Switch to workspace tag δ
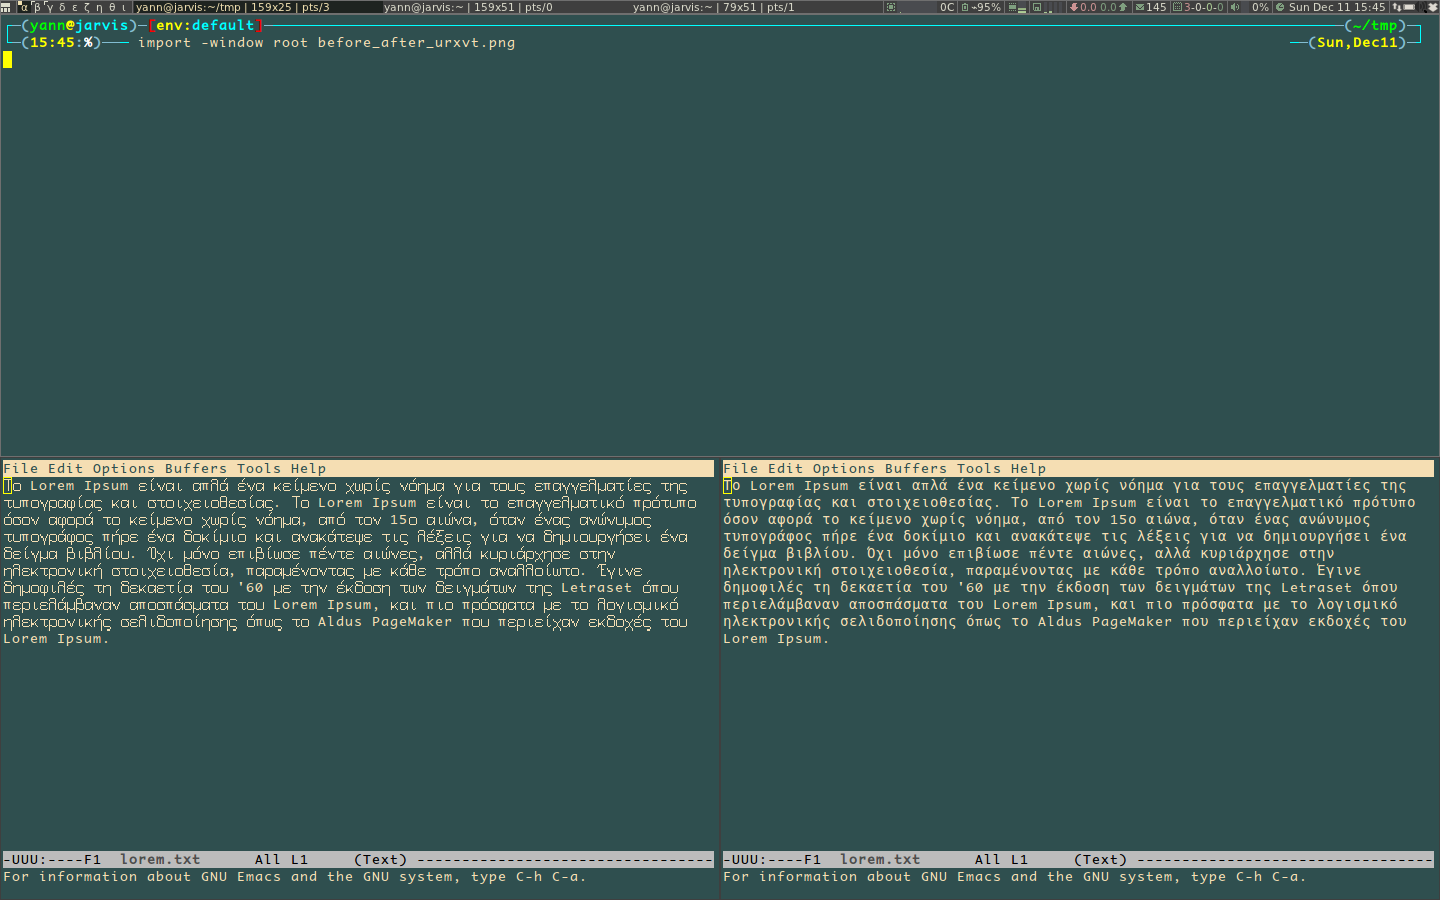The width and height of the screenshot is (1440, 900). pos(62,7)
